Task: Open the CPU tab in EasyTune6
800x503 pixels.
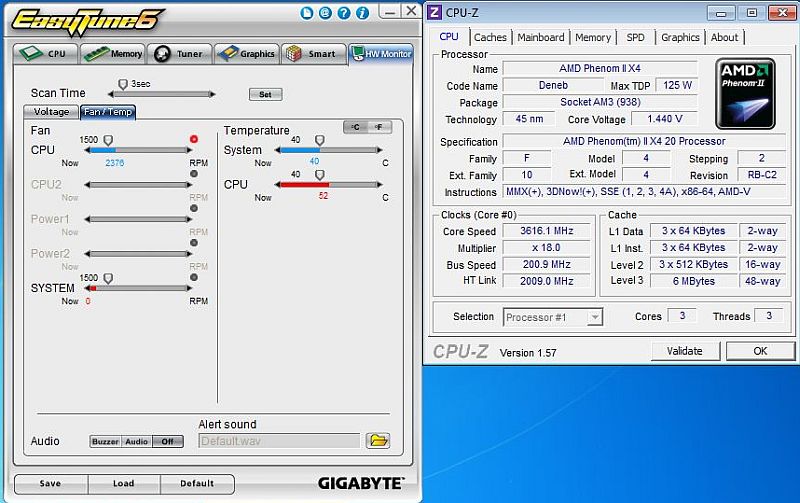Action: point(45,54)
